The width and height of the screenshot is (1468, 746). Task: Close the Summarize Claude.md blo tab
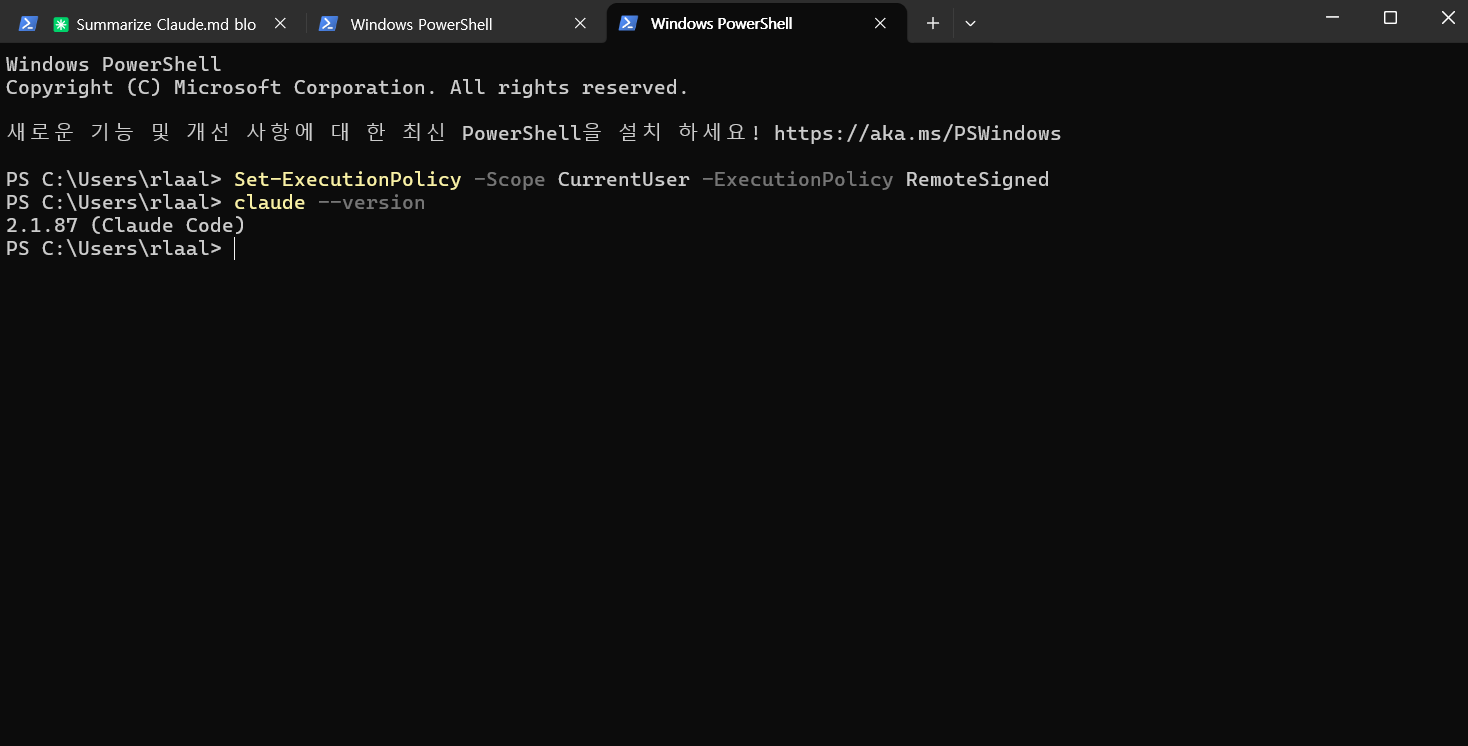(x=279, y=22)
